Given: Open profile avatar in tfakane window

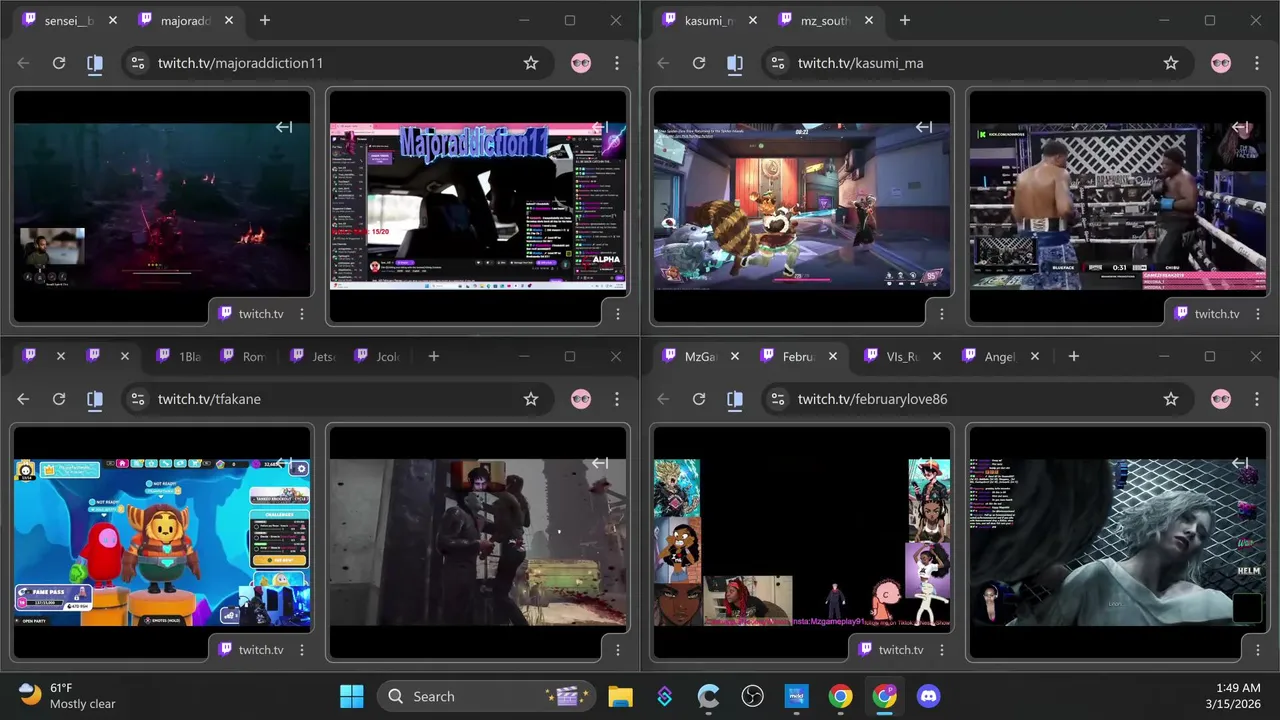Looking at the screenshot, I should (x=581, y=399).
